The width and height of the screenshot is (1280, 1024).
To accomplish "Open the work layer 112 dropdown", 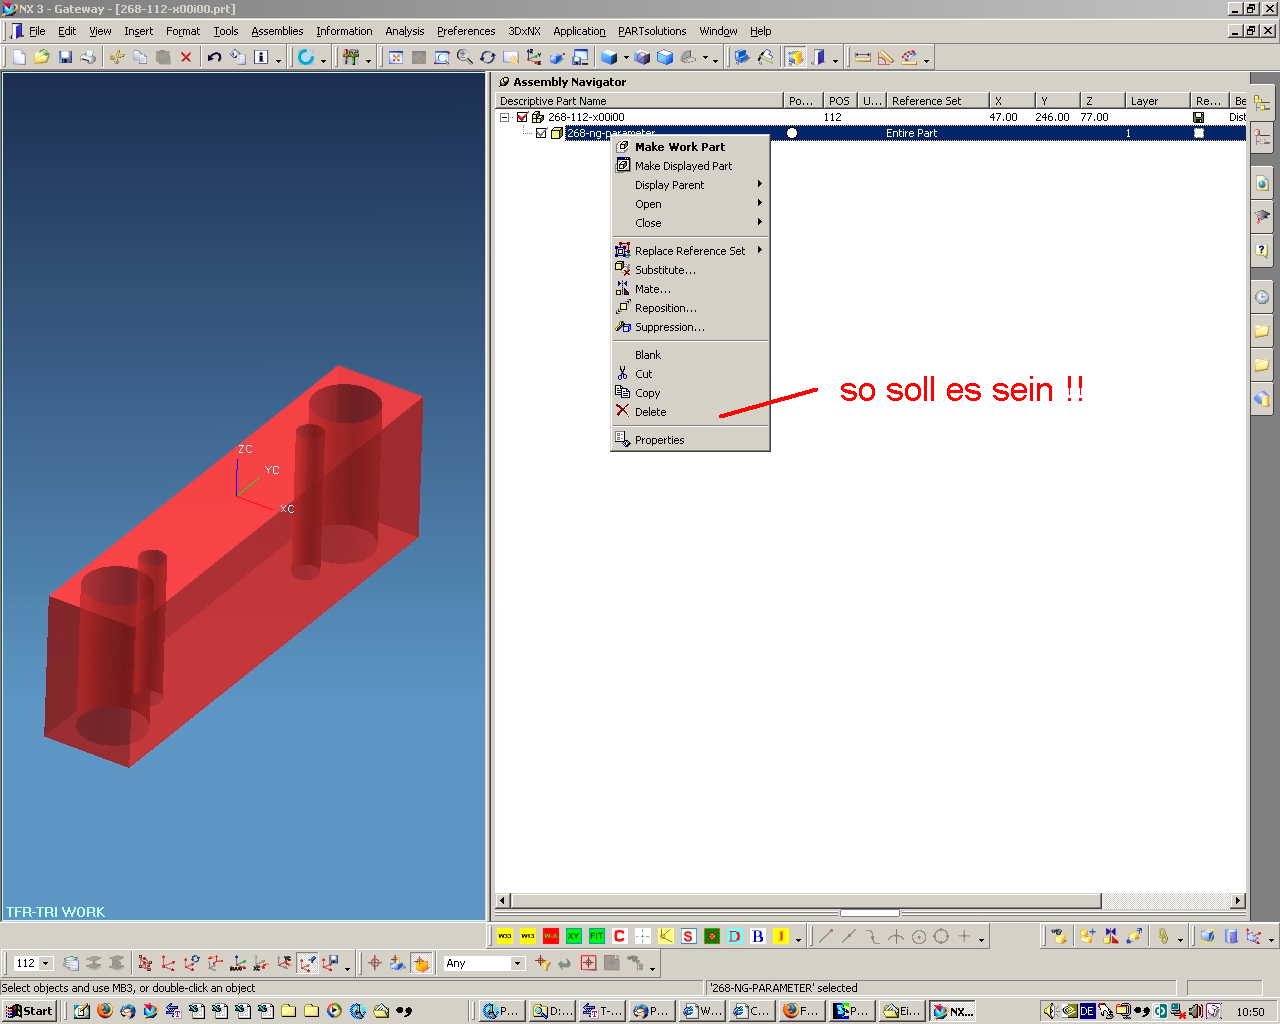I will coord(46,963).
